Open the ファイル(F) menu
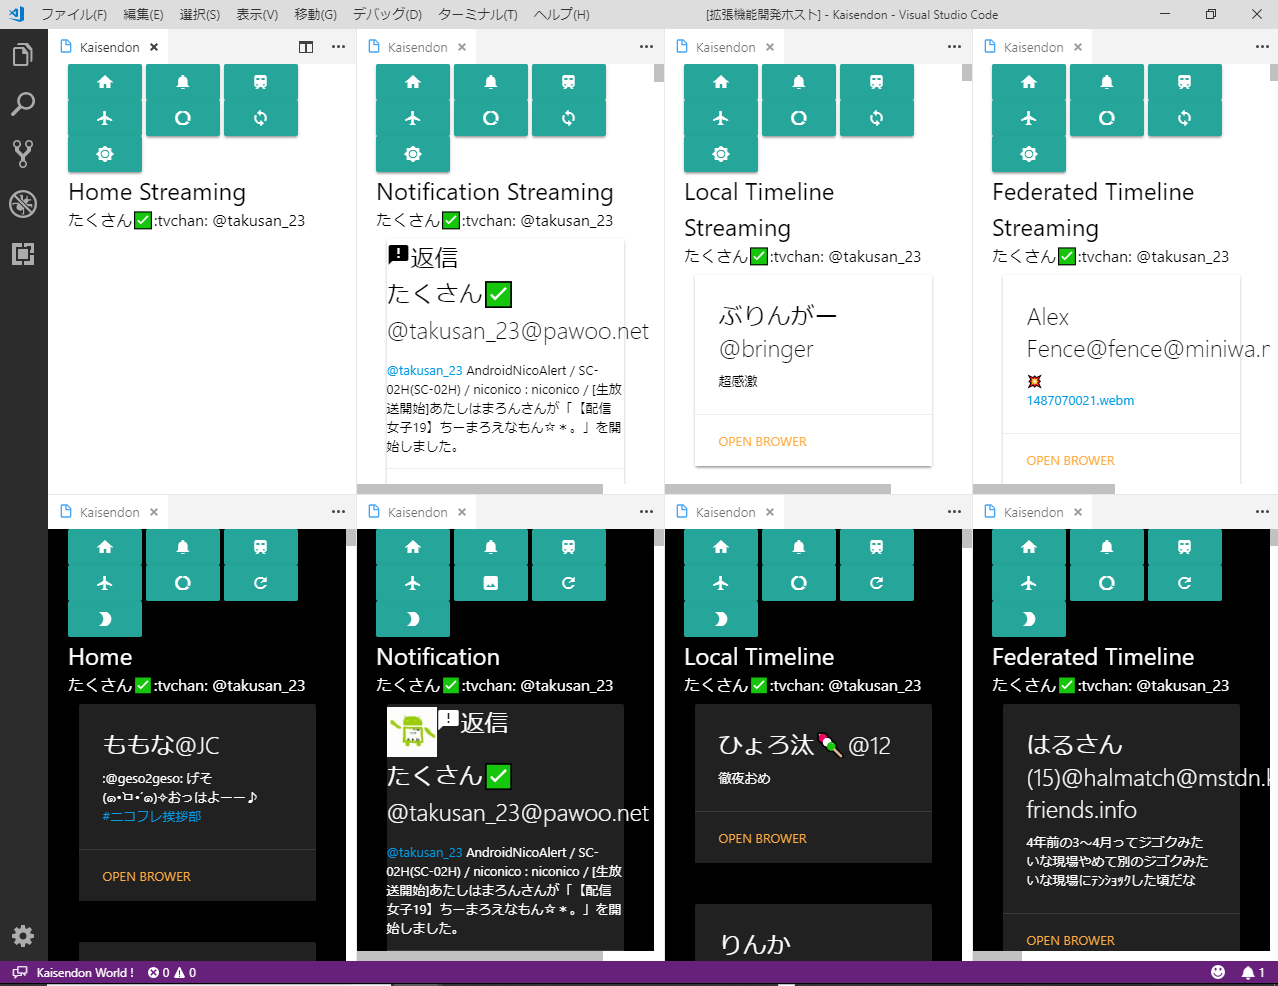The image size is (1278, 986). (x=74, y=14)
